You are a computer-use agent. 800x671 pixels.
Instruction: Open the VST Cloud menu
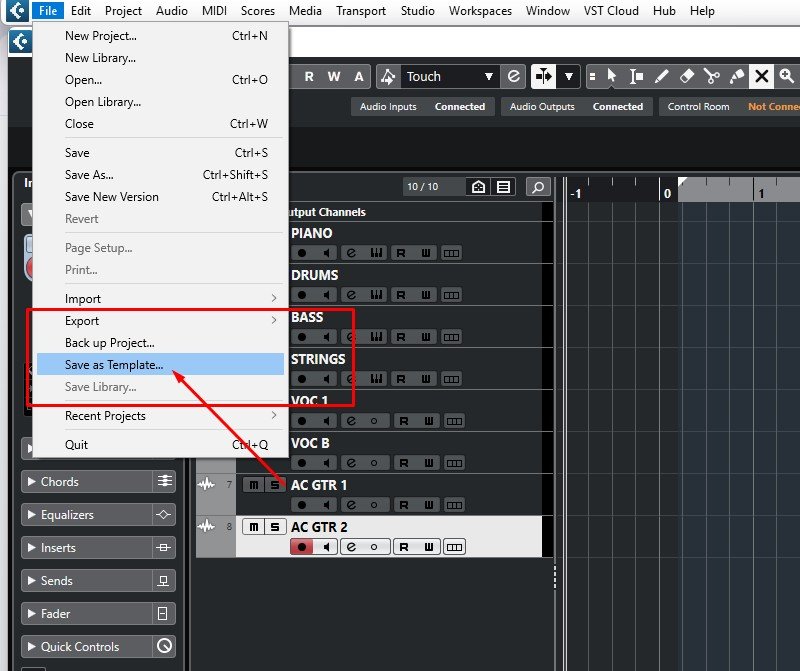[x=611, y=11]
